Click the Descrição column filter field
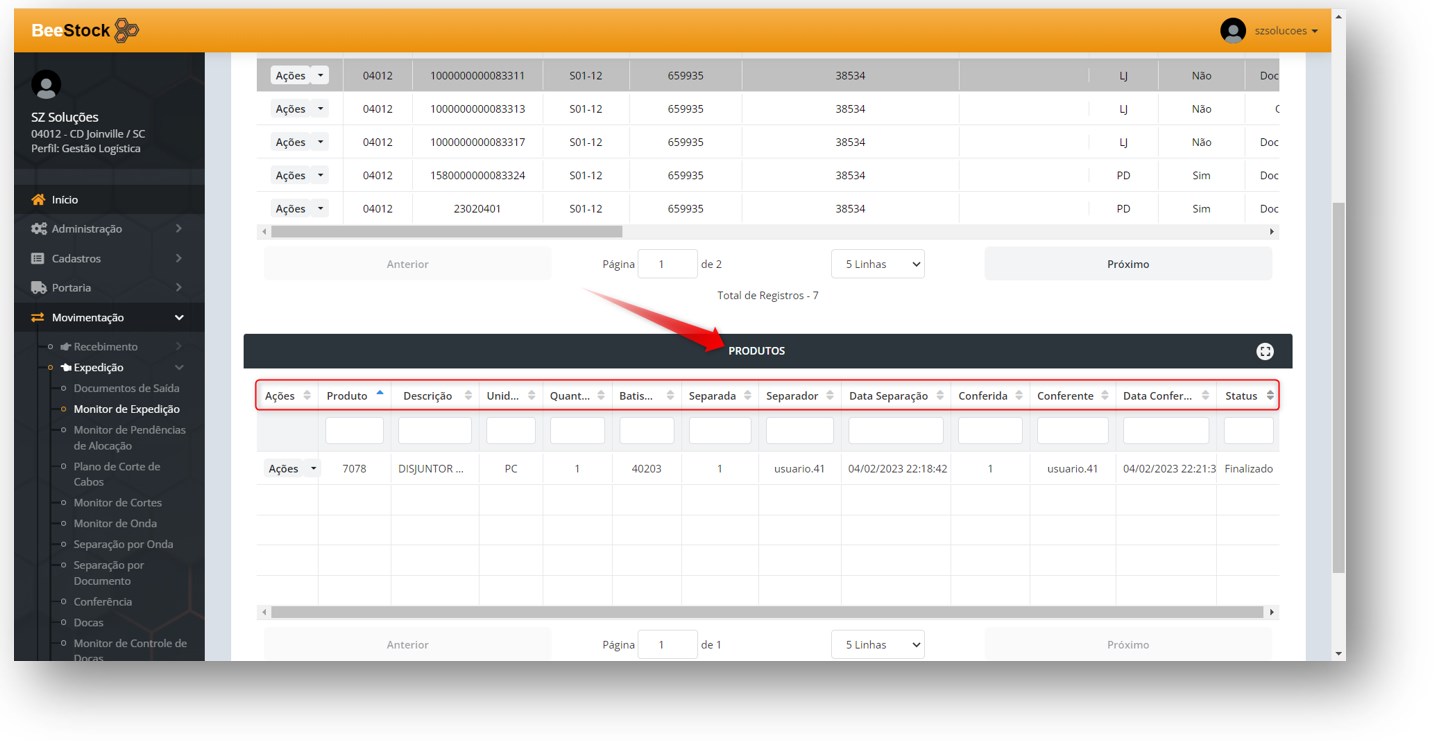The height and width of the screenshot is (741, 1443). point(434,431)
